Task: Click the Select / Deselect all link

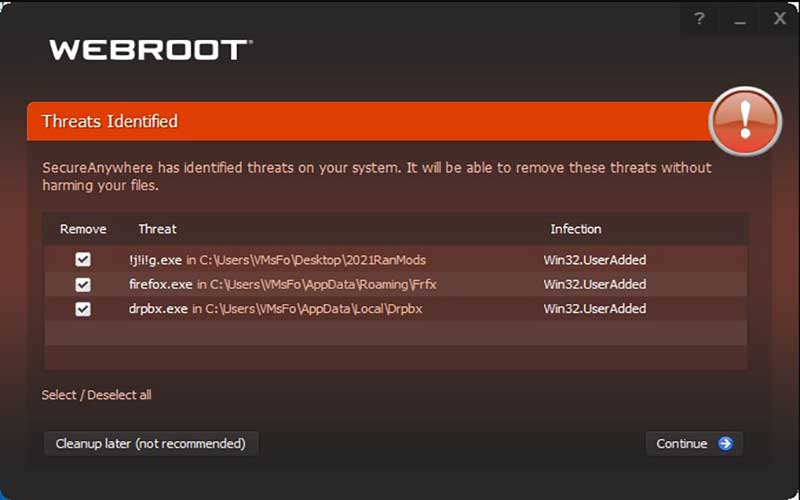Action: (x=96, y=395)
